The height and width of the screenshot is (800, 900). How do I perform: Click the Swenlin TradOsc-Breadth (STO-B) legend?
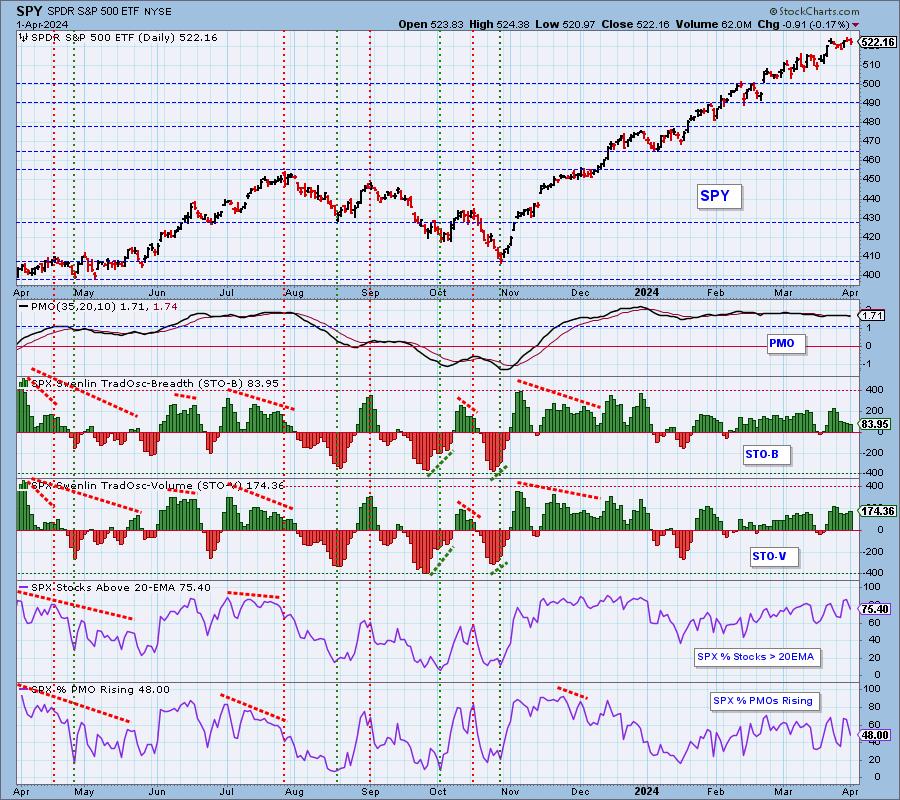(x=154, y=383)
